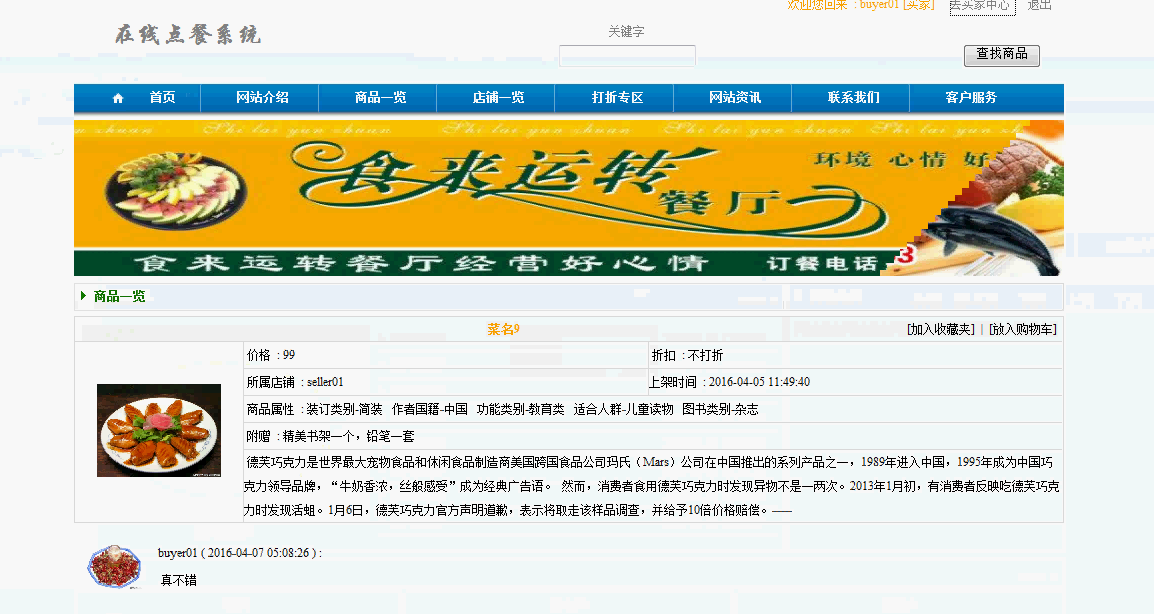Click the 附赠 gift description text
1154x614 pixels.
point(330,437)
